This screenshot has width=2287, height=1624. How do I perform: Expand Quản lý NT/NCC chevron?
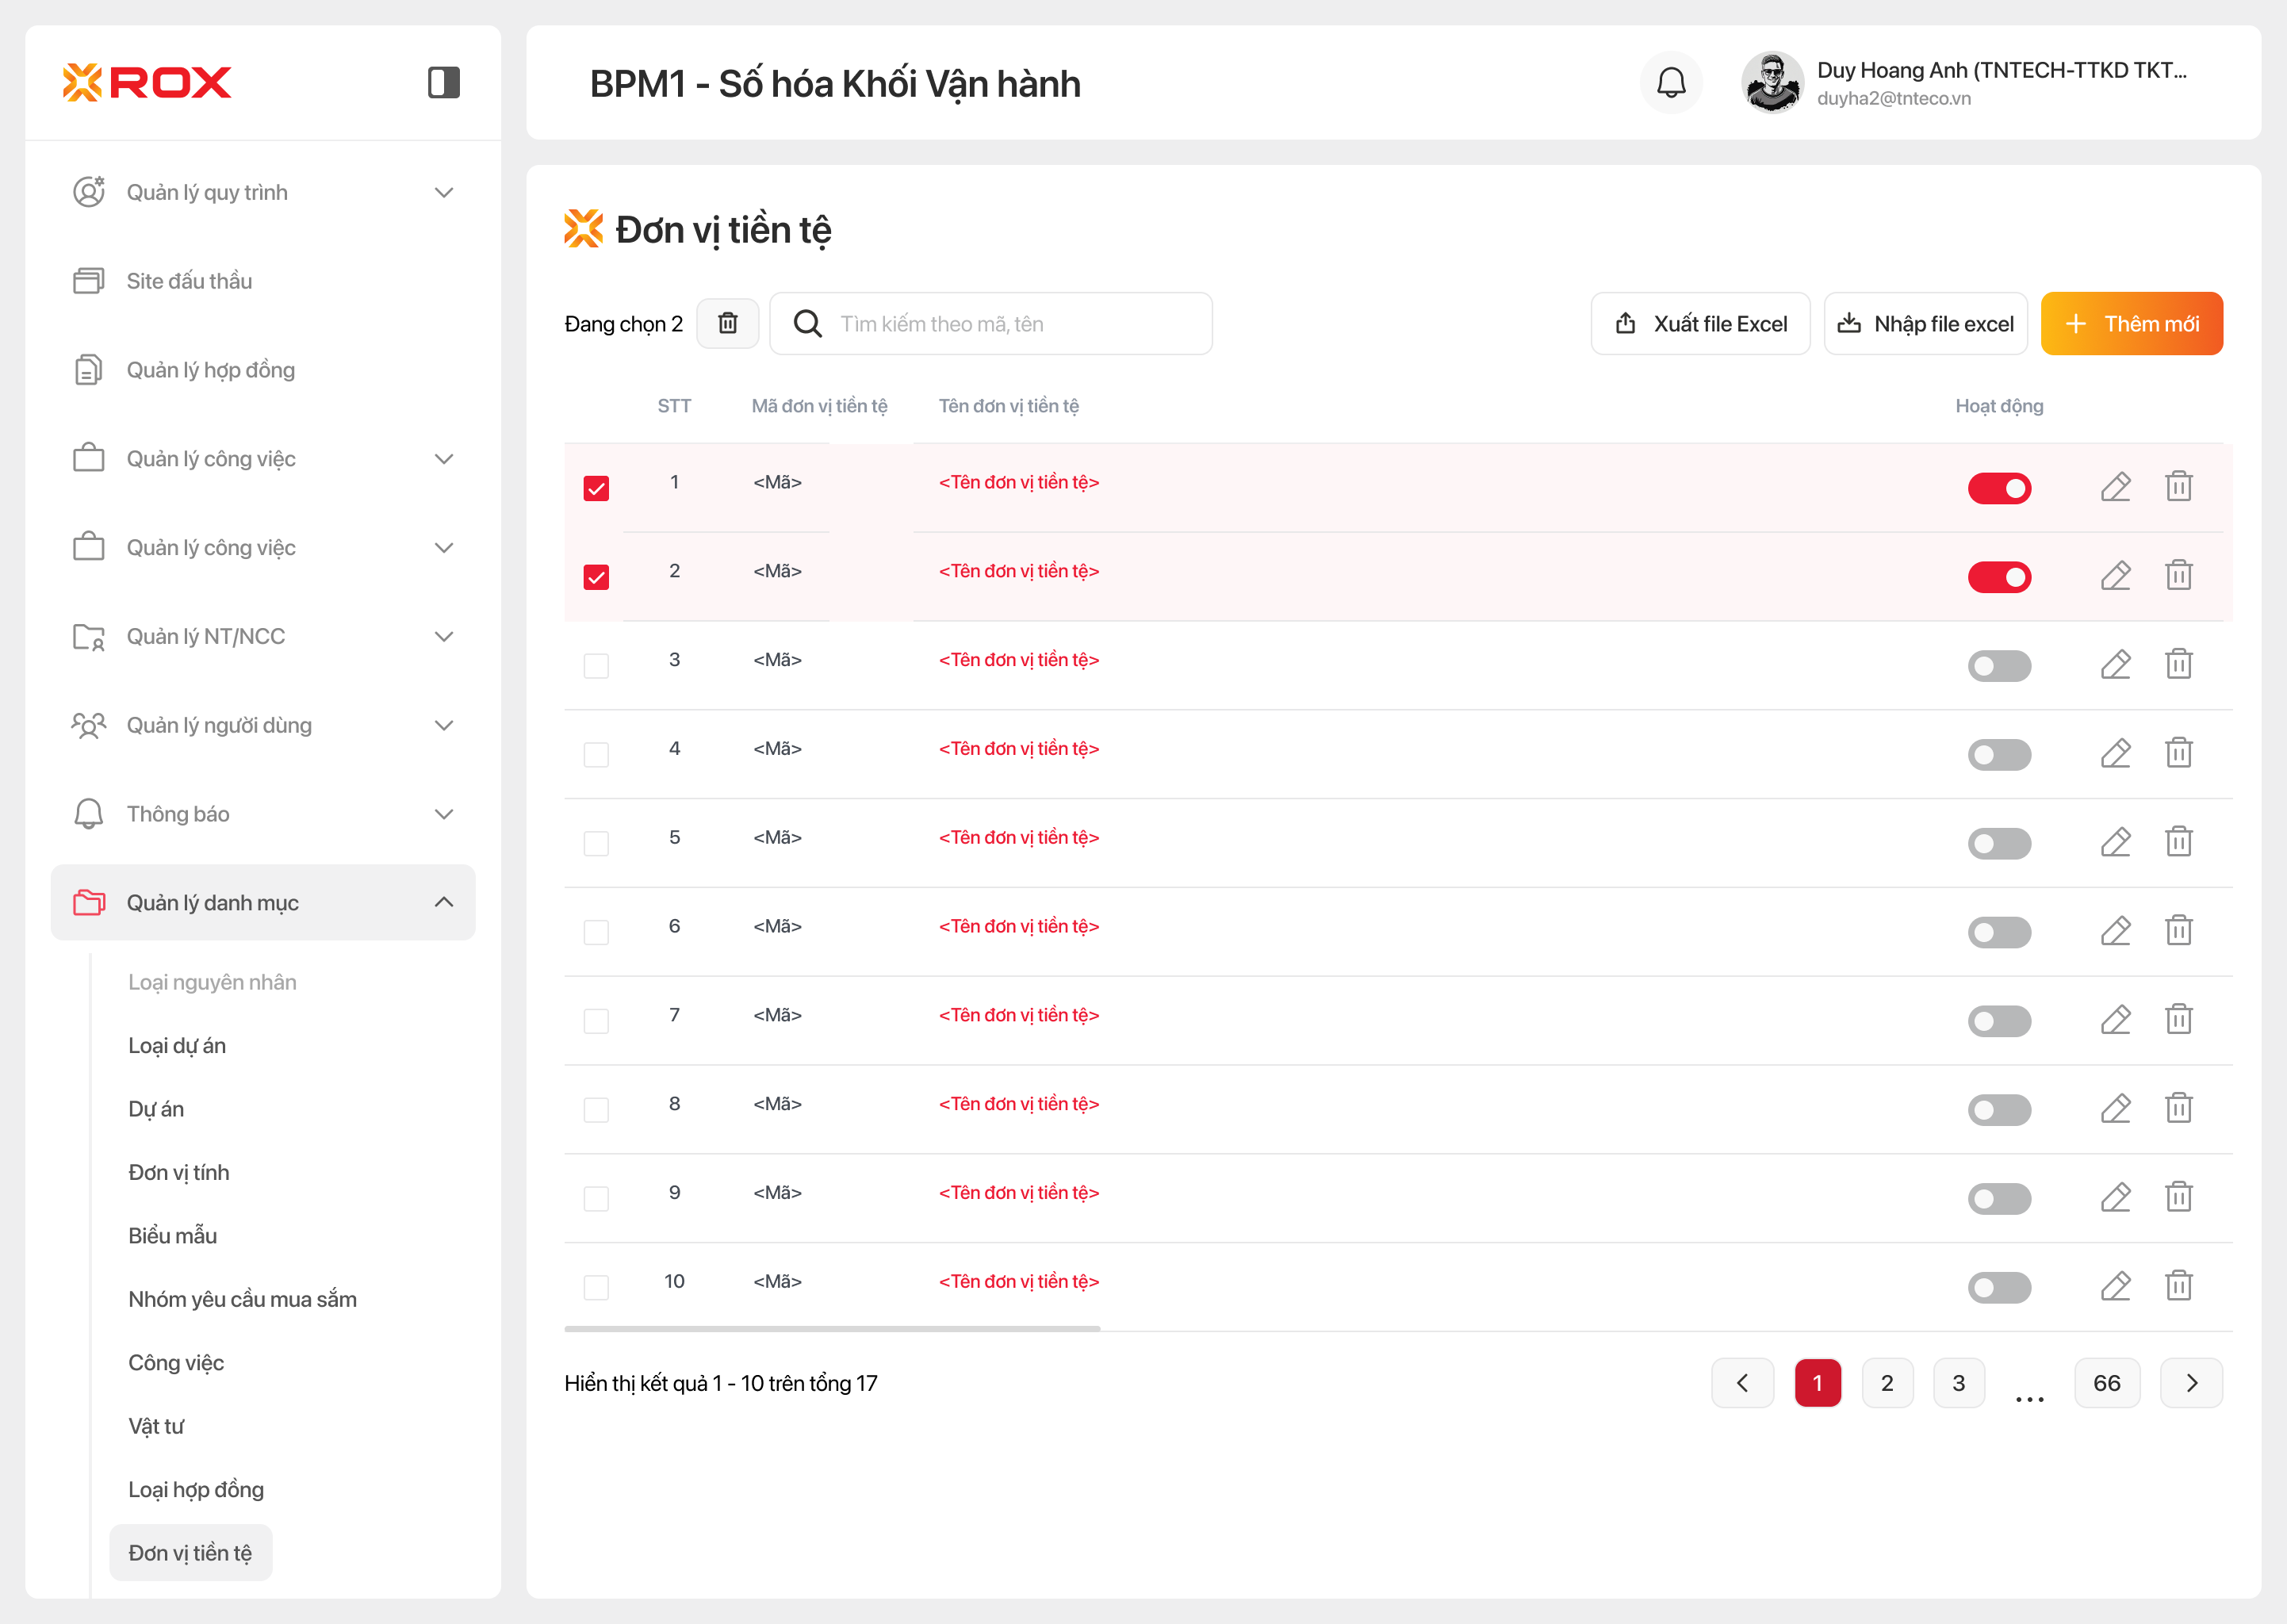444,636
